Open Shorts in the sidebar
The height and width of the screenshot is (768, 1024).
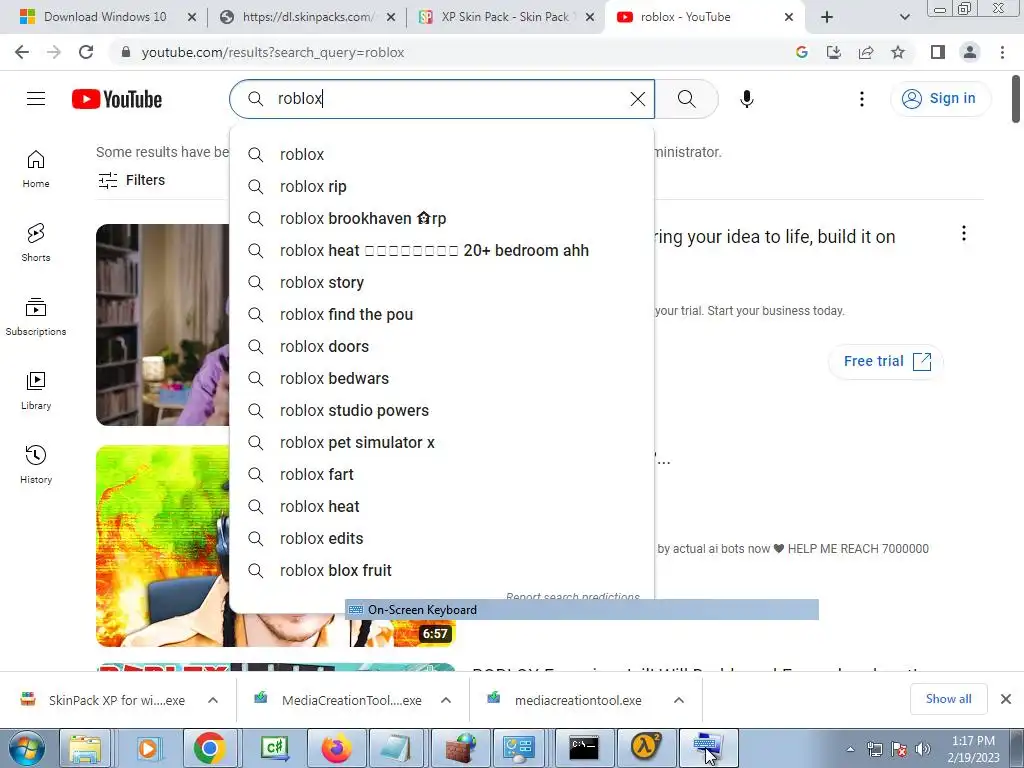(x=36, y=243)
